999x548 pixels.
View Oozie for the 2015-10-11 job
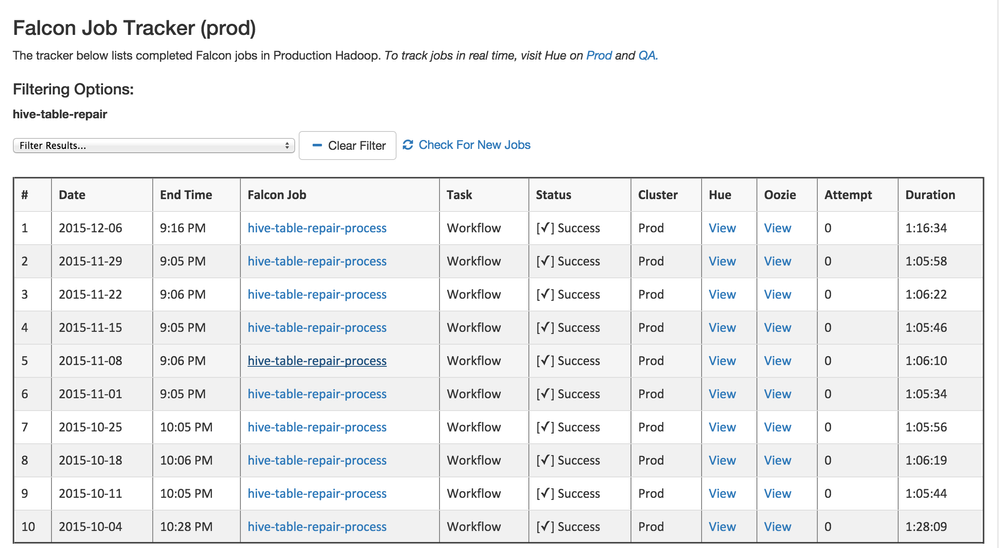pos(777,493)
